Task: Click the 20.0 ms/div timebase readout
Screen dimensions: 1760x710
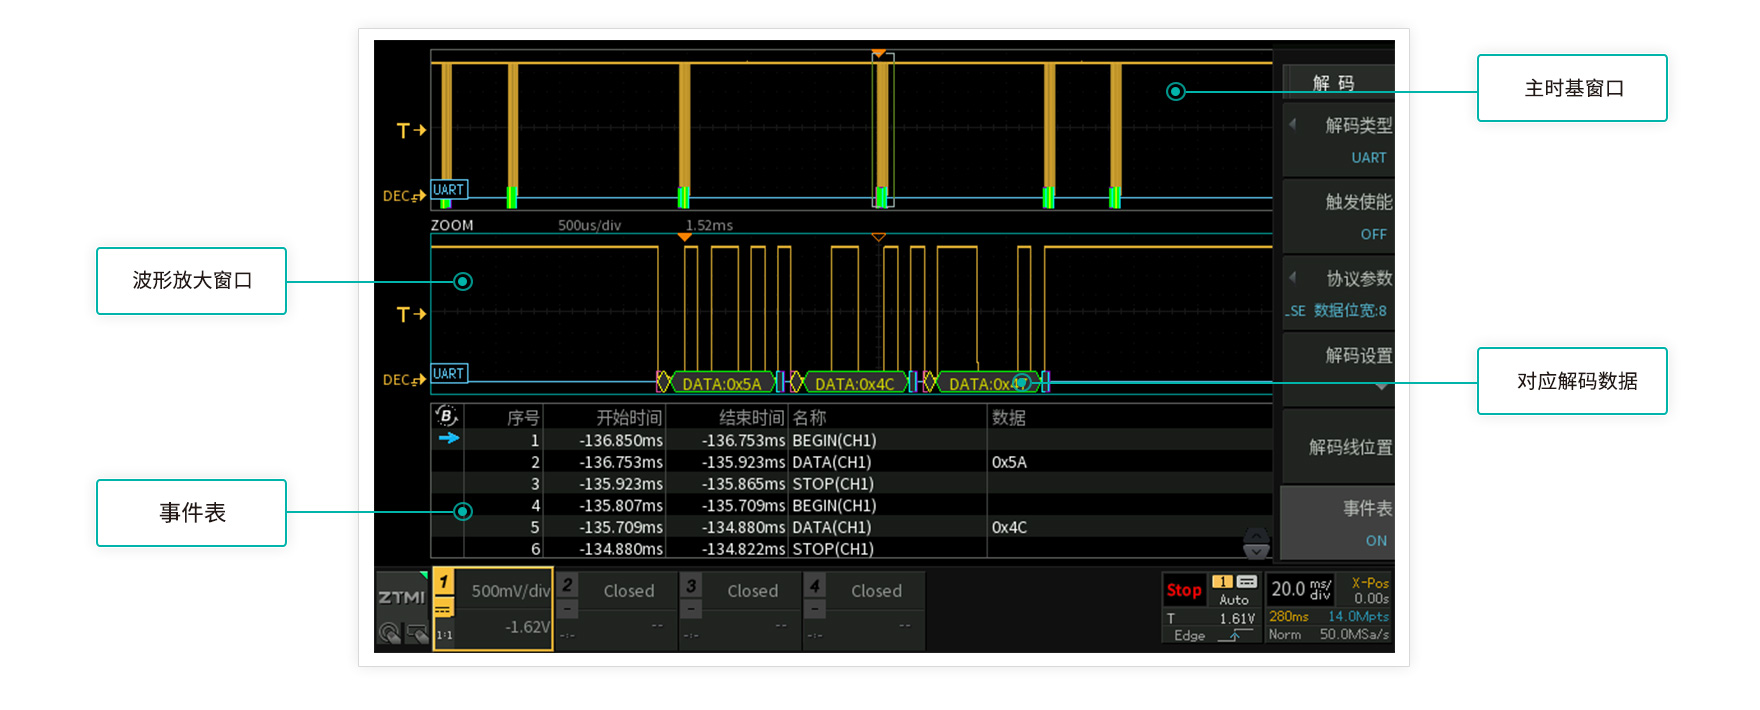Action: pyautogui.click(x=1301, y=589)
